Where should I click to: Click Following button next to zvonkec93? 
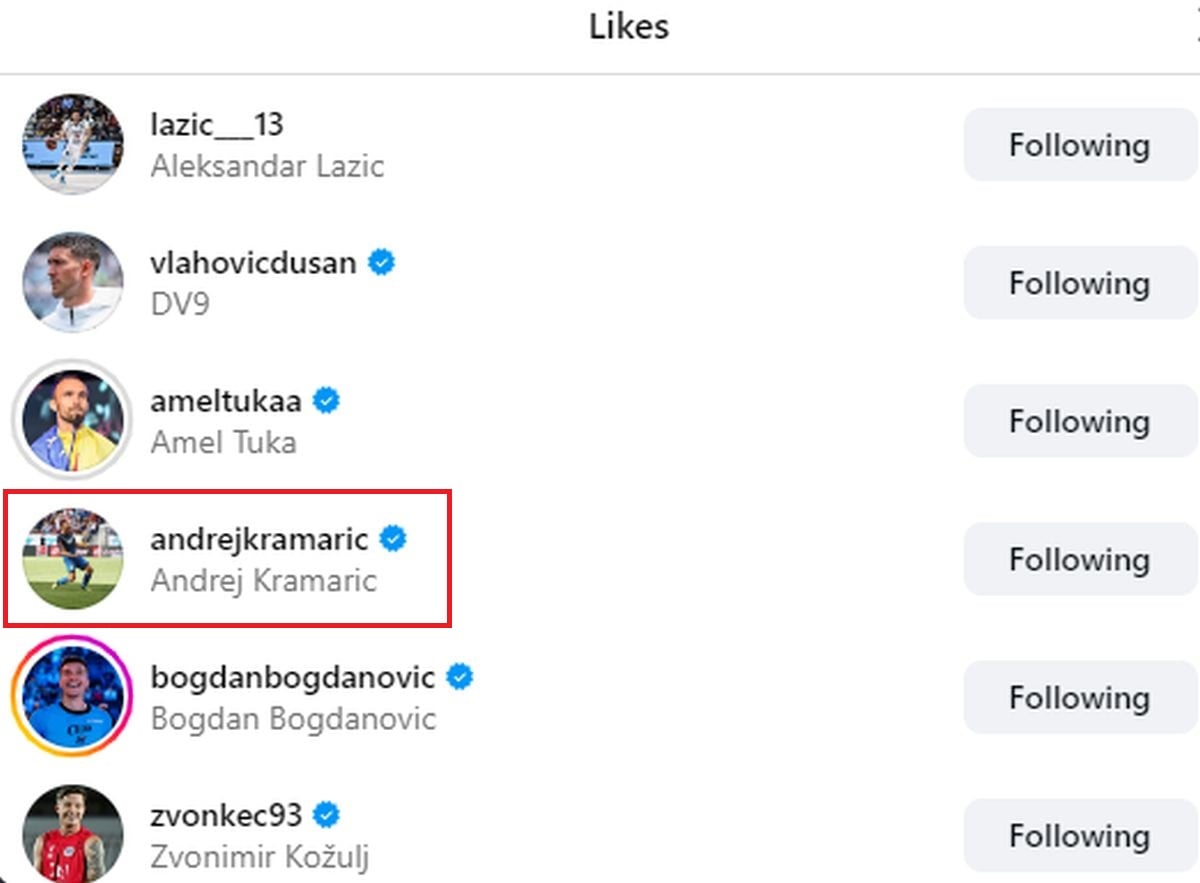click(1079, 835)
